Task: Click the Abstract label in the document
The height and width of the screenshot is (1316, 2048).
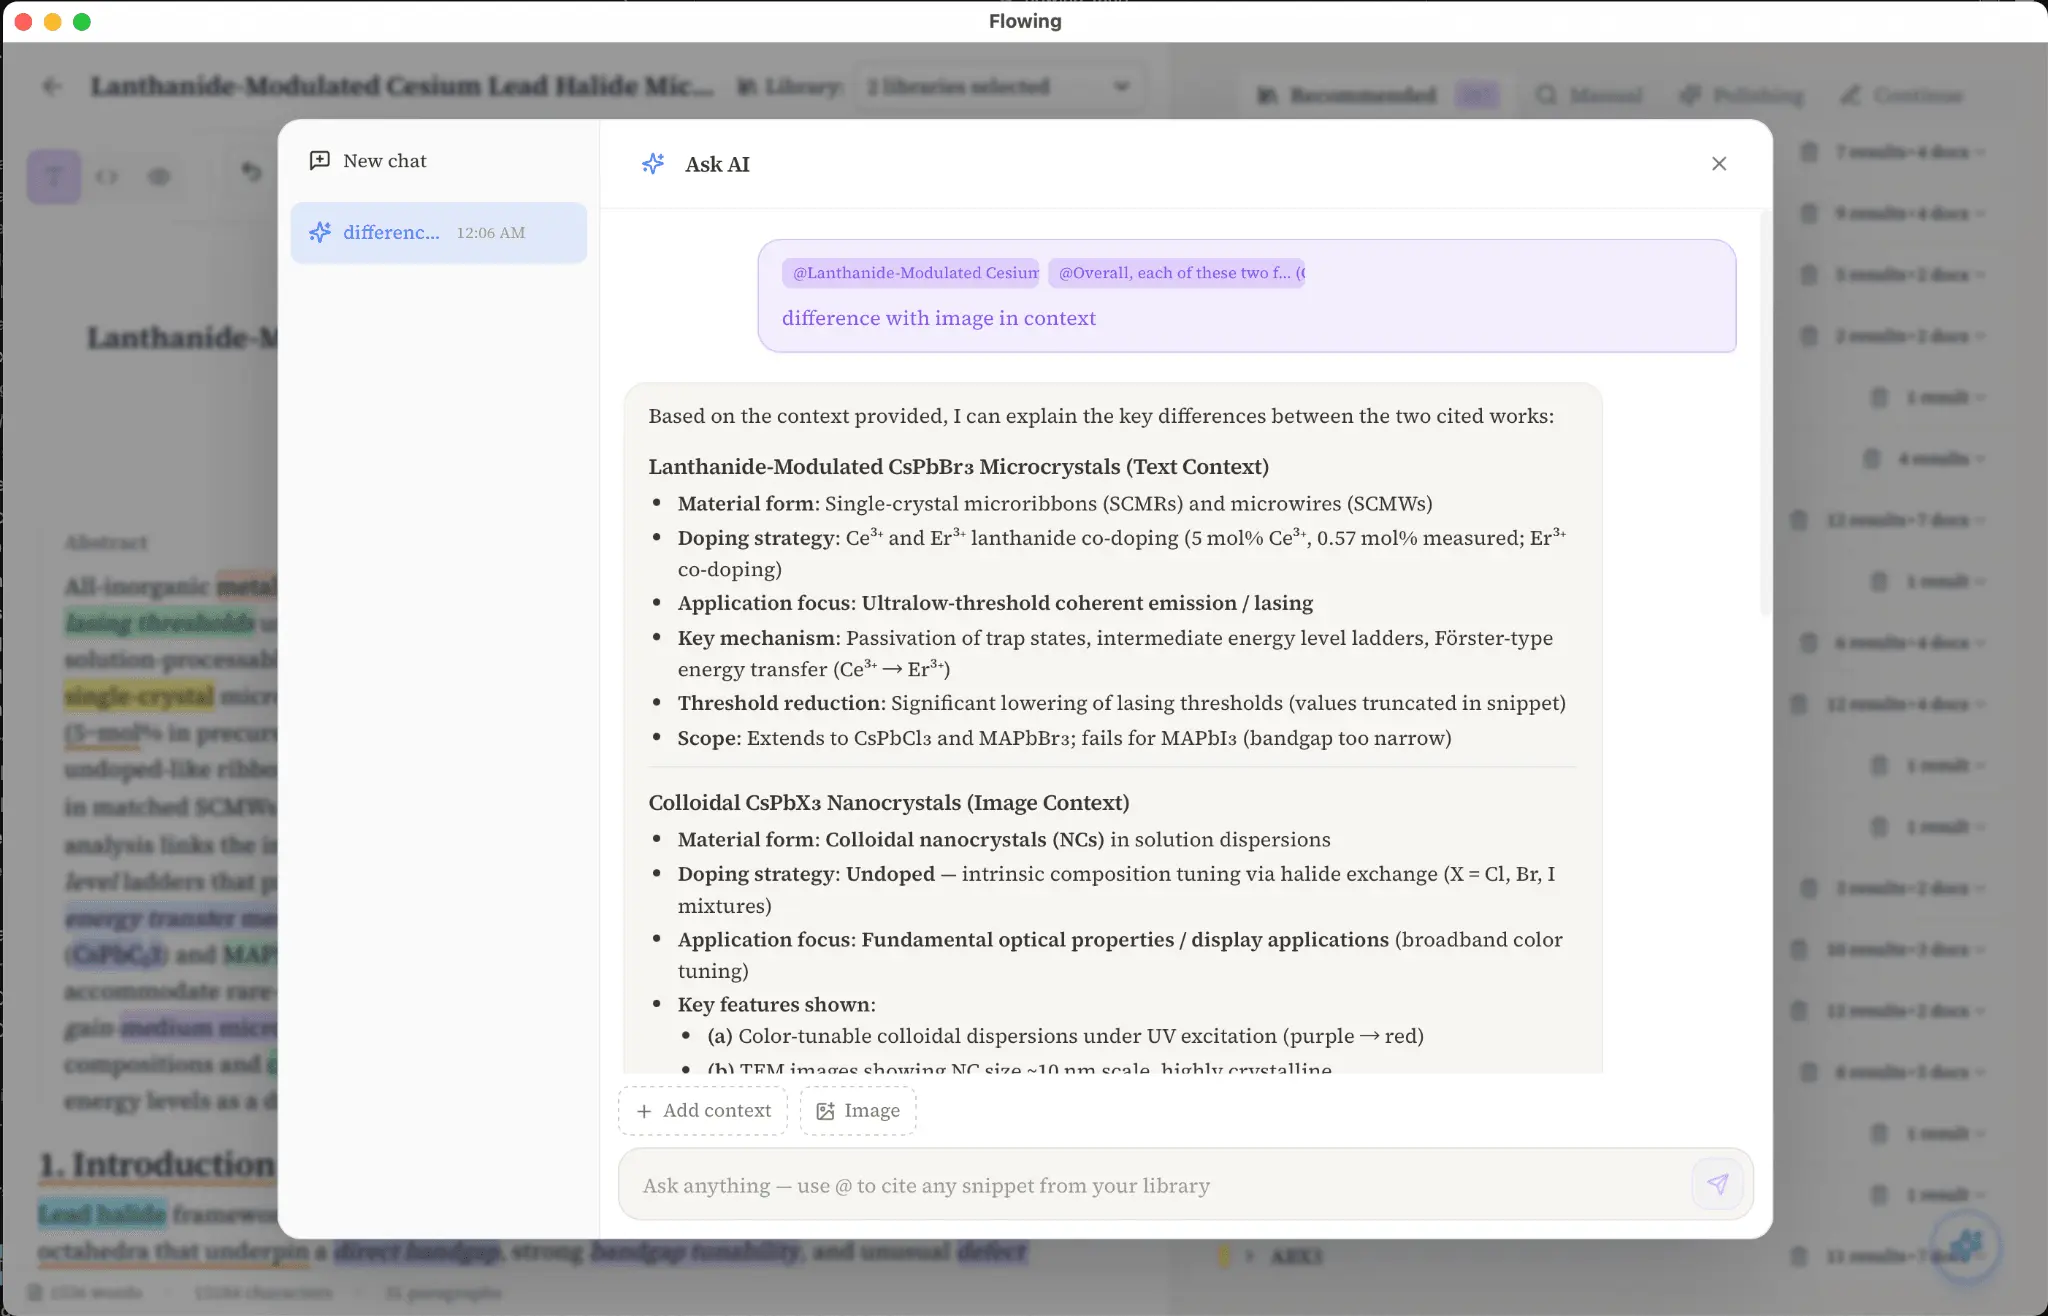Action: [x=106, y=543]
